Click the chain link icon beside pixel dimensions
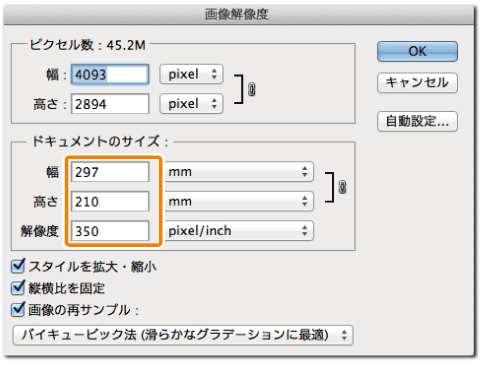The height and width of the screenshot is (367, 491). click(252, 89)
